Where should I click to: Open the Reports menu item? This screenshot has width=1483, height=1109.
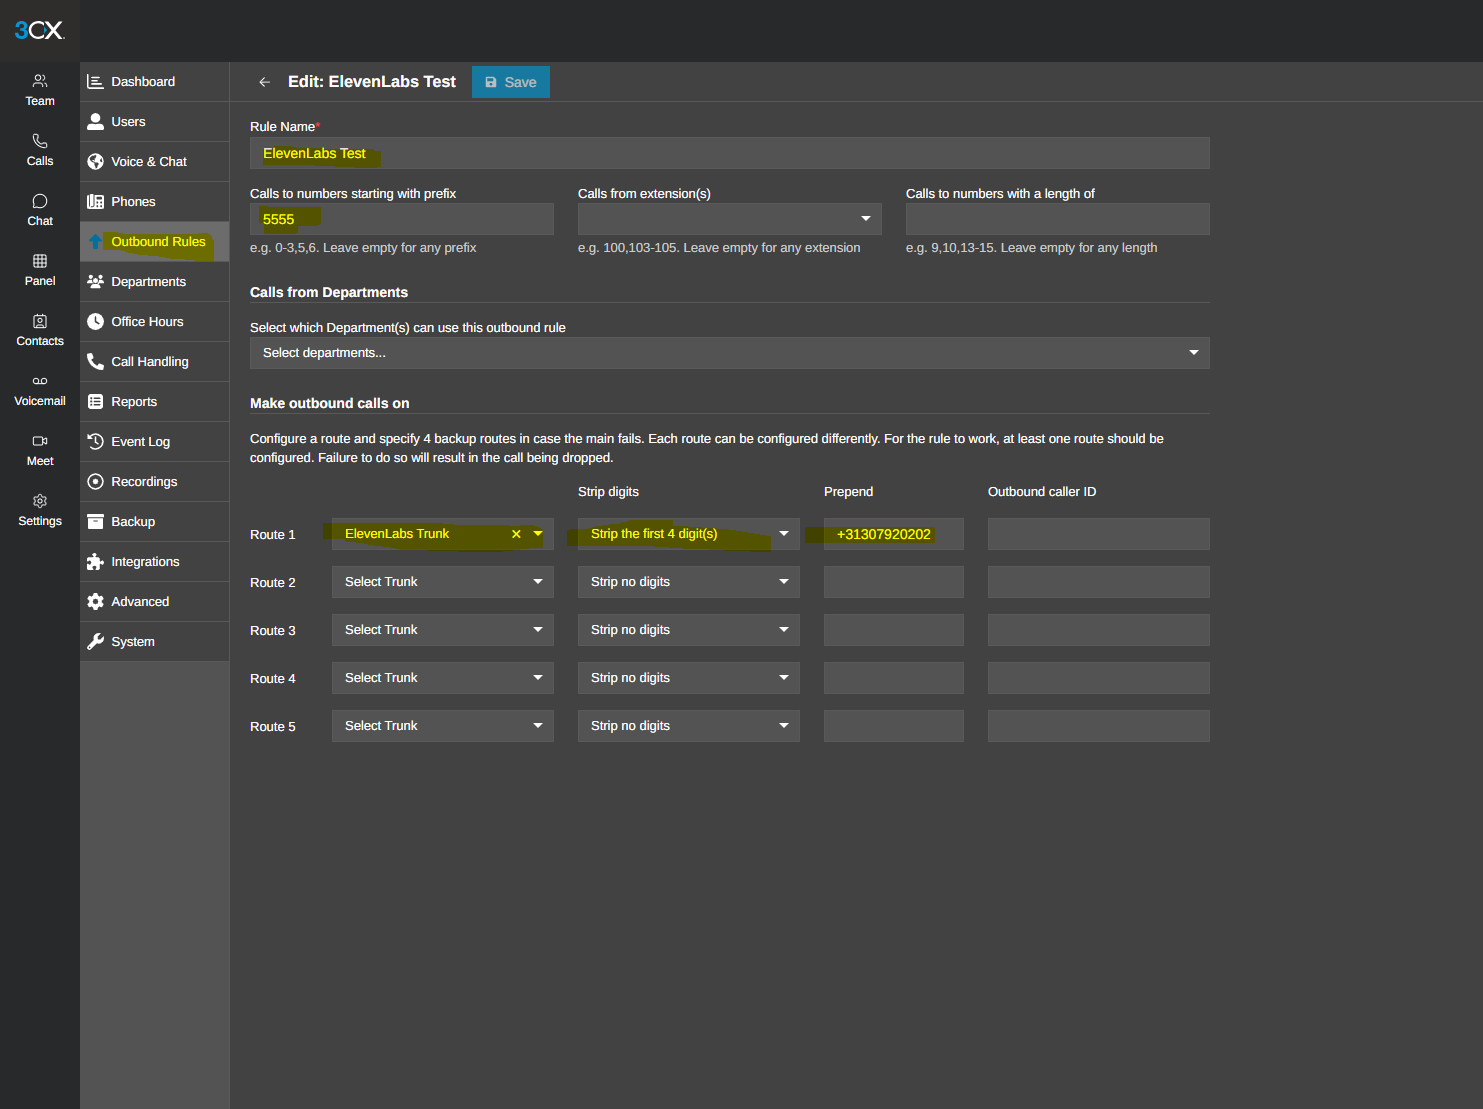click(155, 402)
